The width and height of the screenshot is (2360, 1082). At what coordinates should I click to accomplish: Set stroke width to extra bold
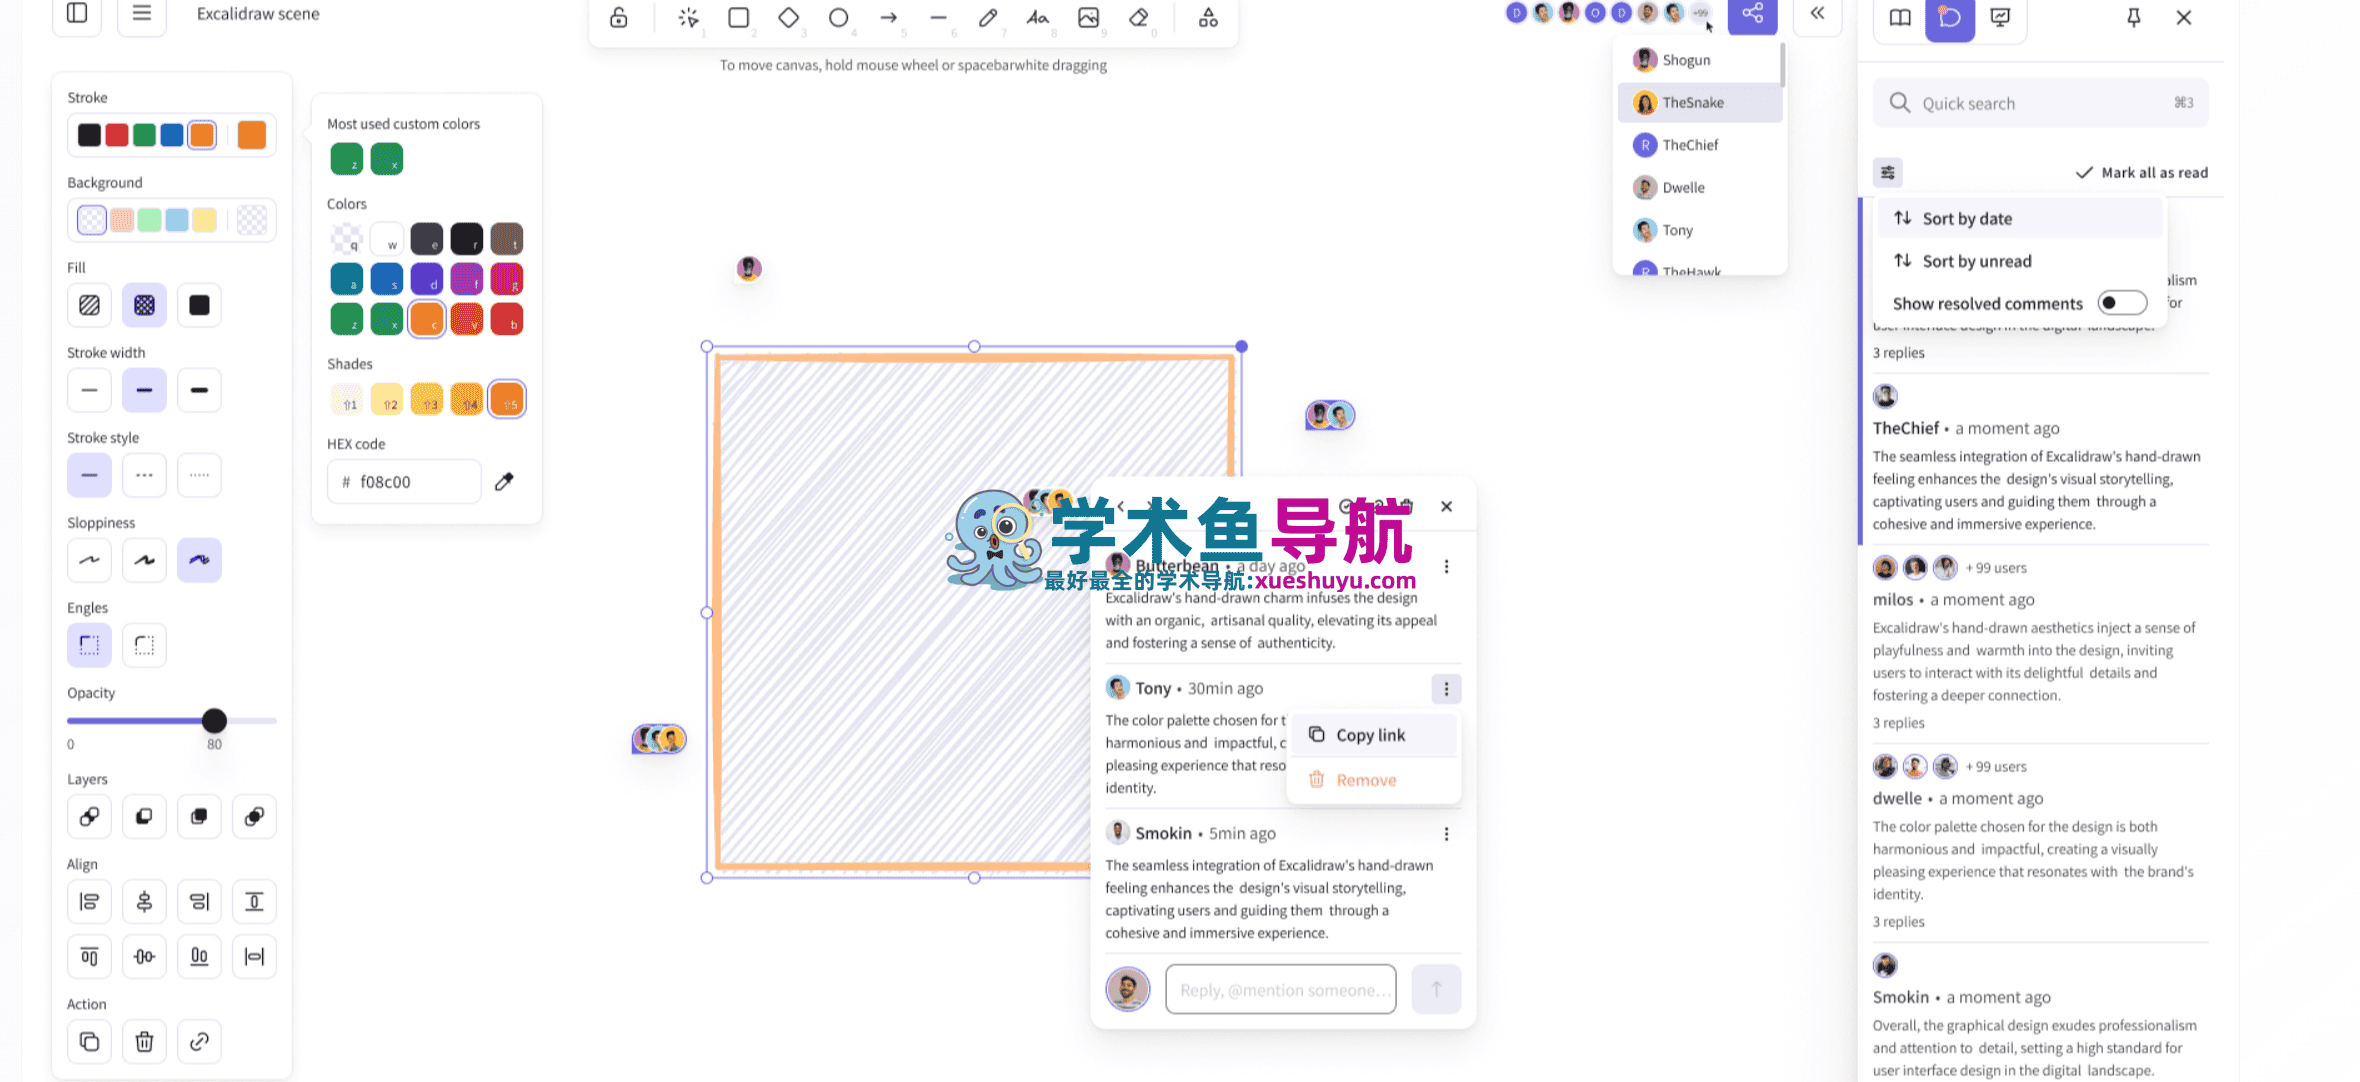(199, 390)
